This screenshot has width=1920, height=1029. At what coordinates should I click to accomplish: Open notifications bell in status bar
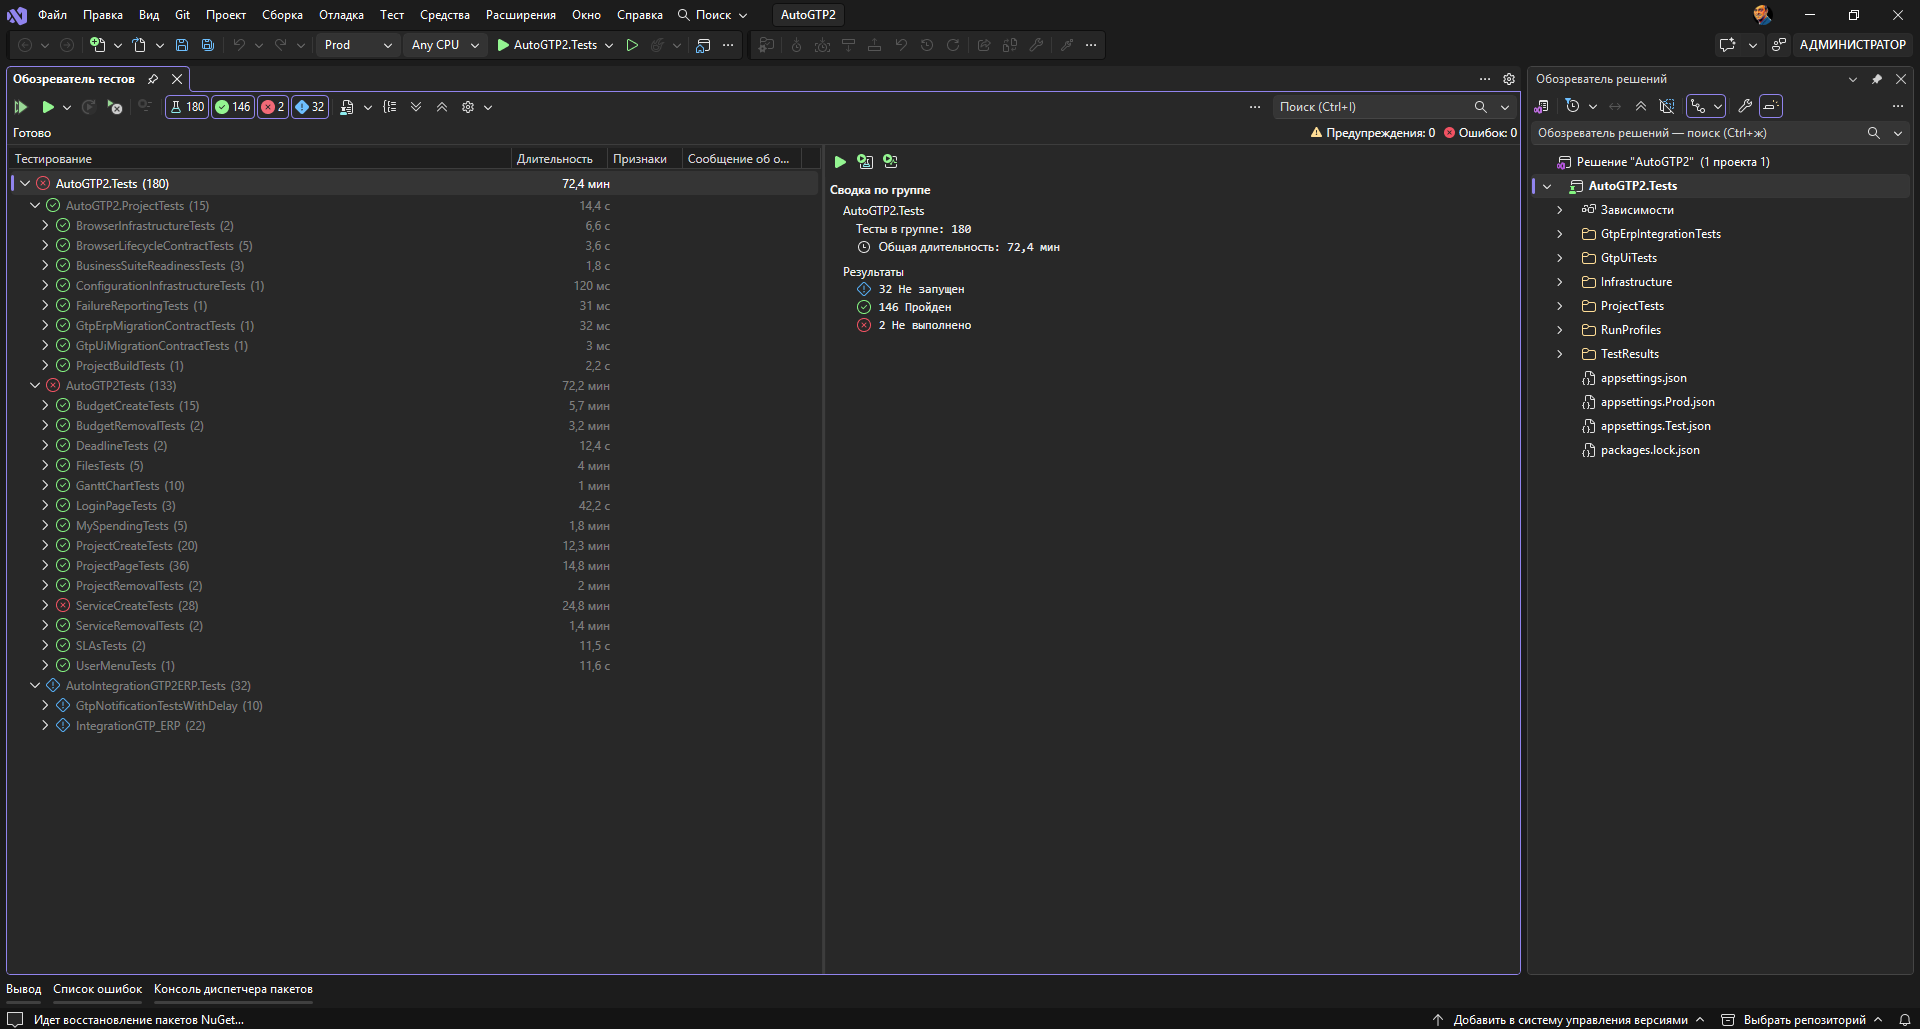point(1905,1020)
